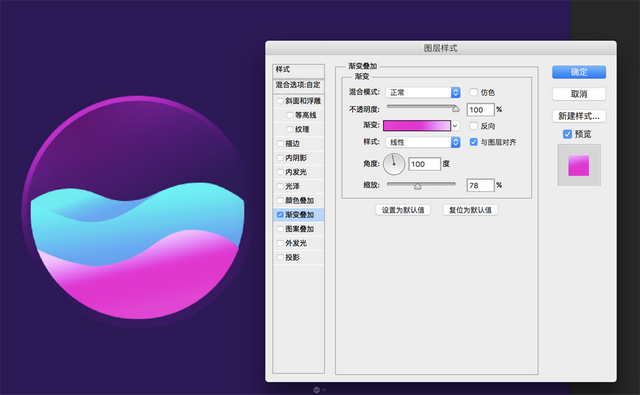Expand the gradient preset picker arrow

(x=455, y=126)
